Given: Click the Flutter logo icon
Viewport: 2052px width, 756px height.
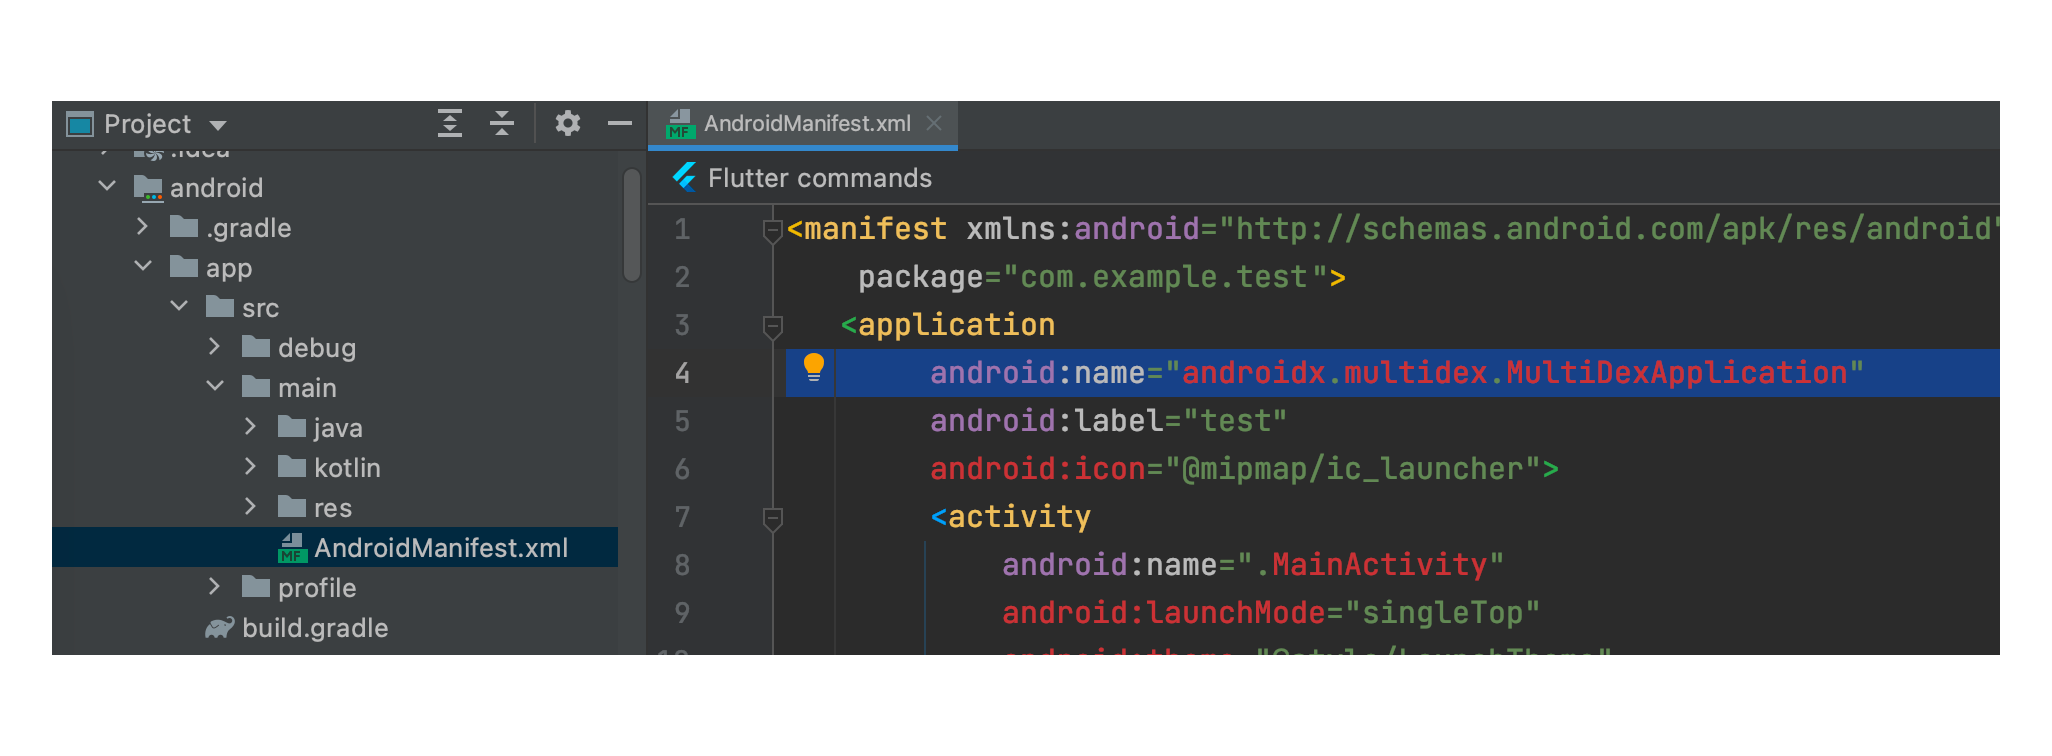Looking at the screenshot, I should coord(685,177).
